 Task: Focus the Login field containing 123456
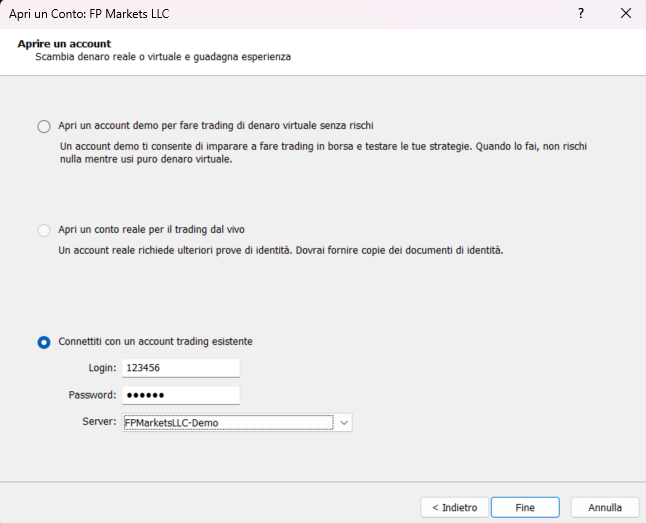(x=180, y=368)
